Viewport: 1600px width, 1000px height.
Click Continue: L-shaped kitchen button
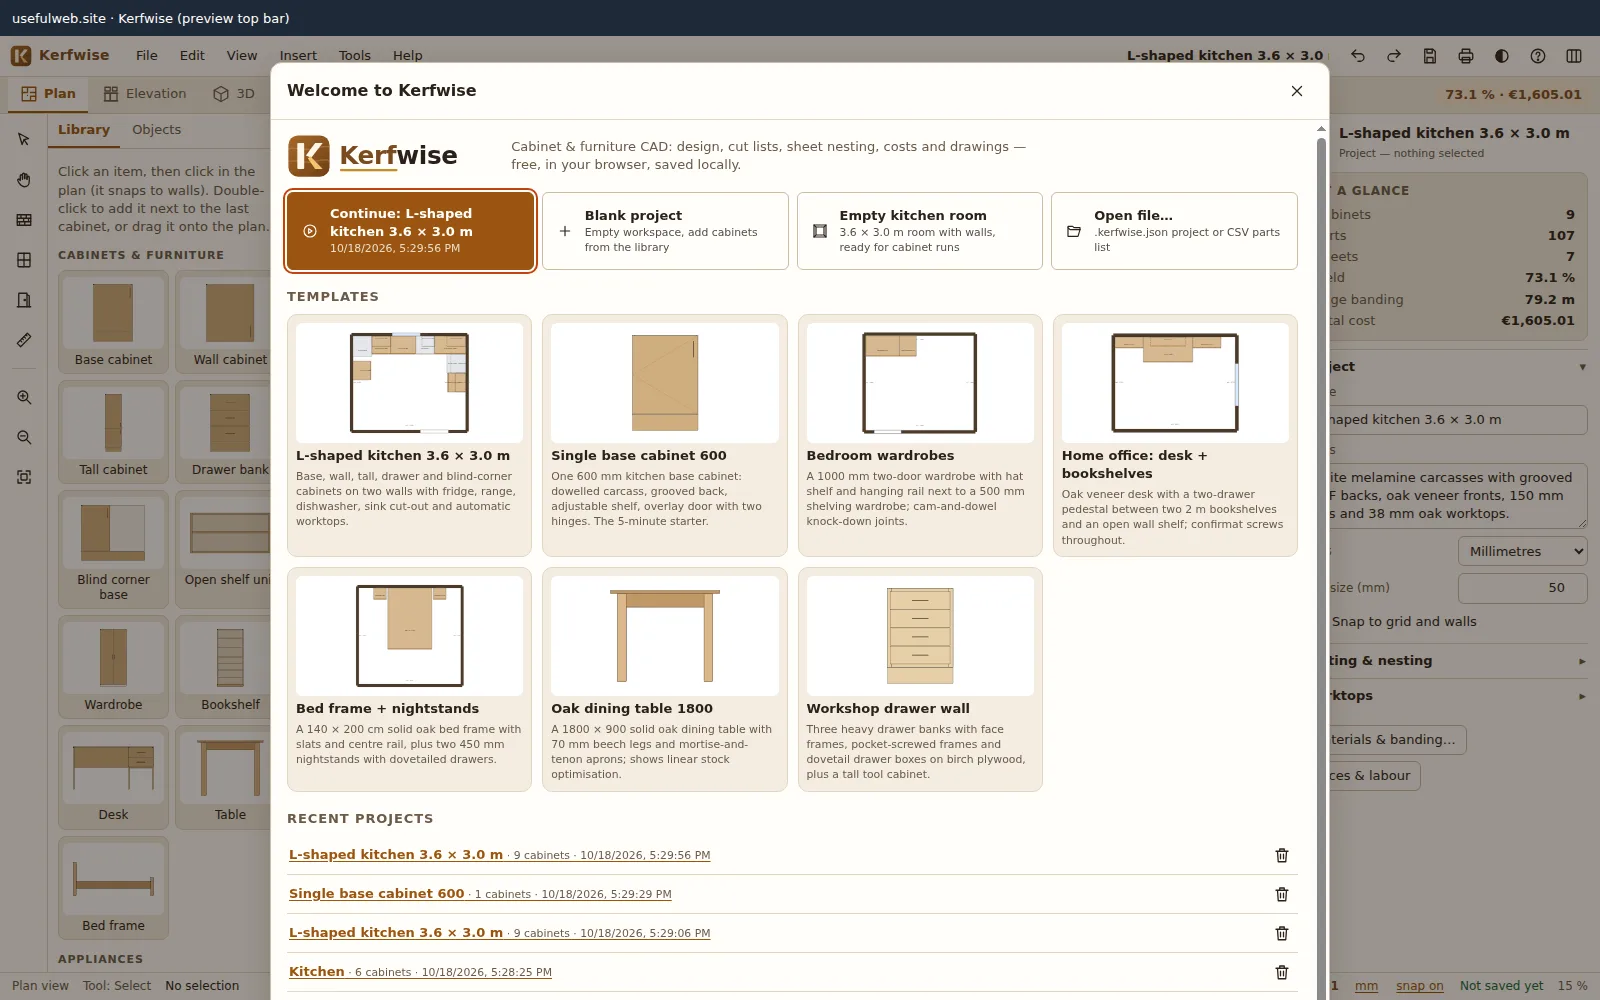pyautogui.click(x=410, y=231)
